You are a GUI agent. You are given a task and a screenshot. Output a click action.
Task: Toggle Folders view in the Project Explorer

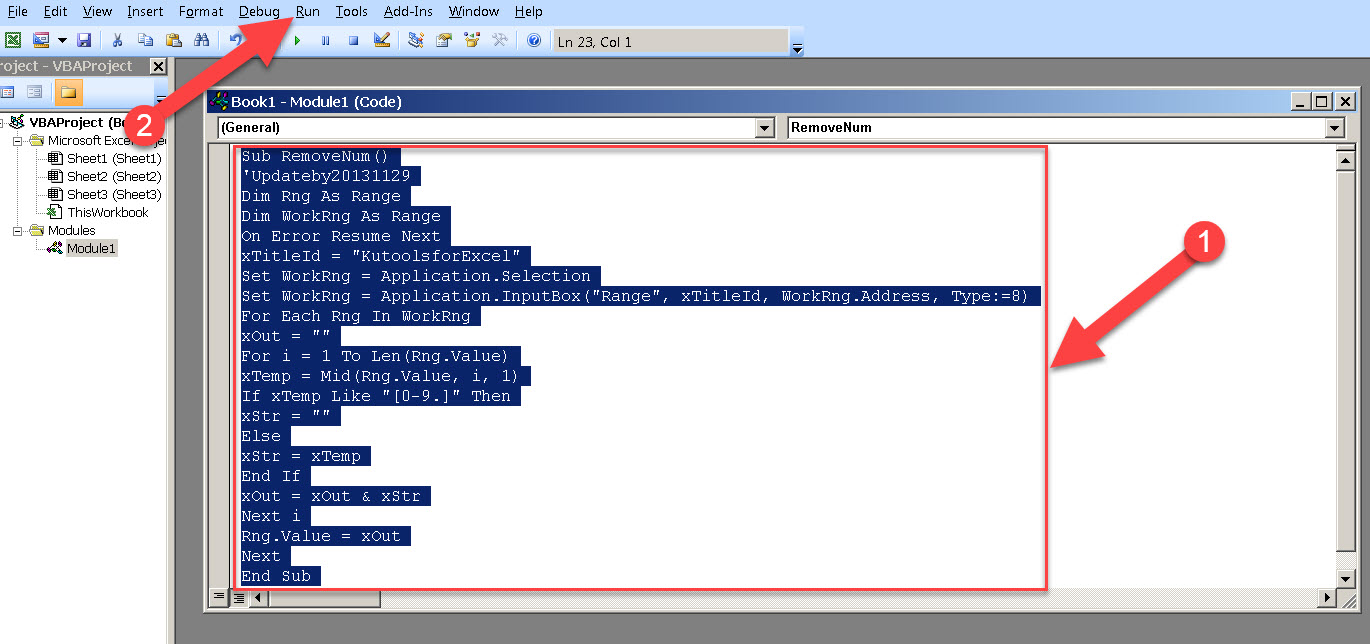click(69, 91)
